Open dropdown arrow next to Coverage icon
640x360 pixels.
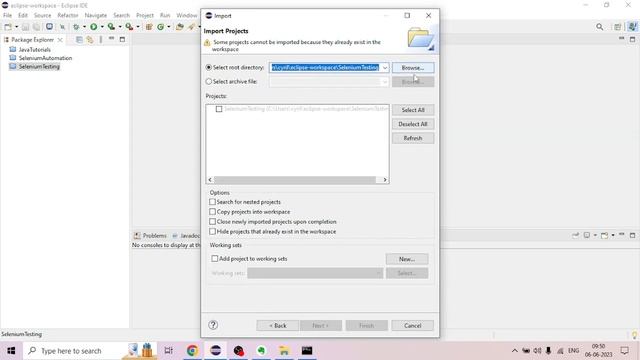120,27
